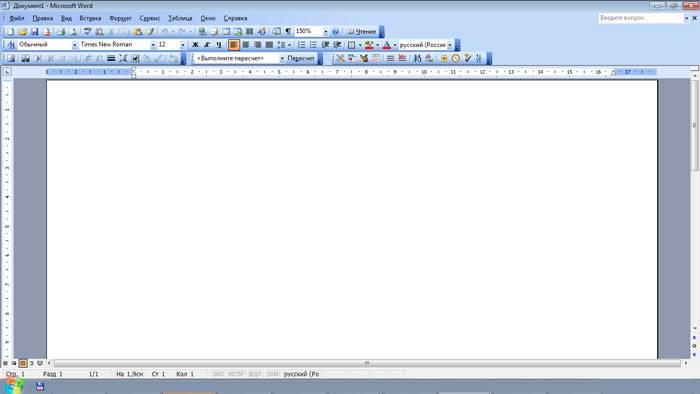Open the Таблица menu
The image size is (700, 394).
coord(180,18)
